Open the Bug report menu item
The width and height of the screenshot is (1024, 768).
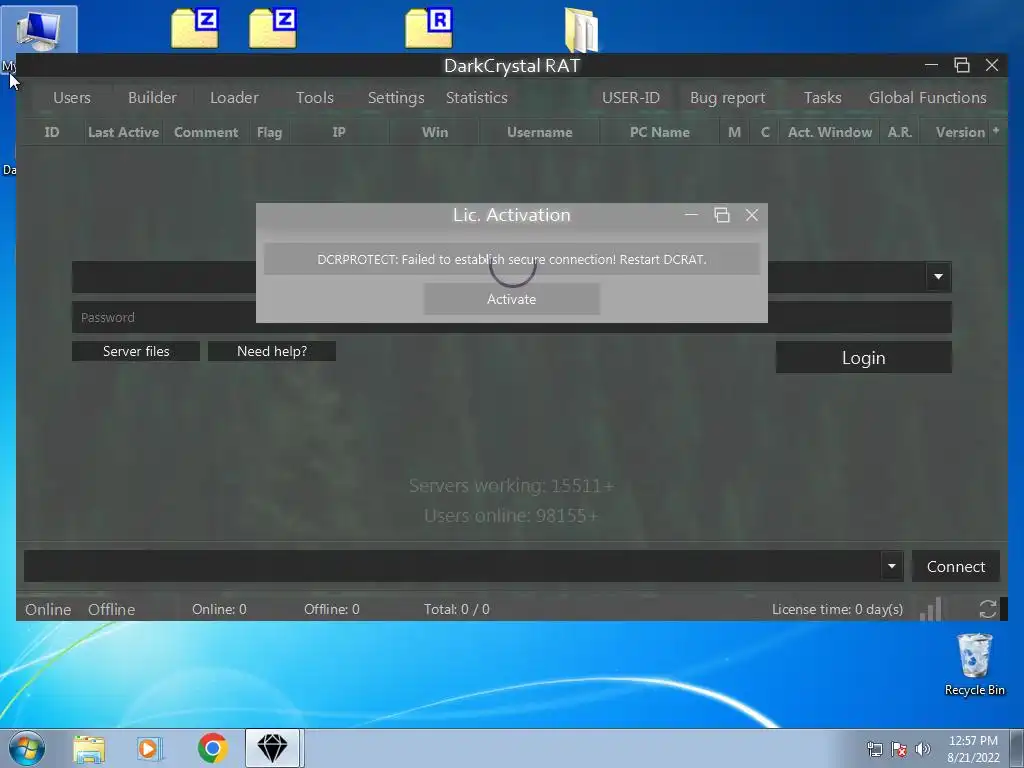click(728, 97)
